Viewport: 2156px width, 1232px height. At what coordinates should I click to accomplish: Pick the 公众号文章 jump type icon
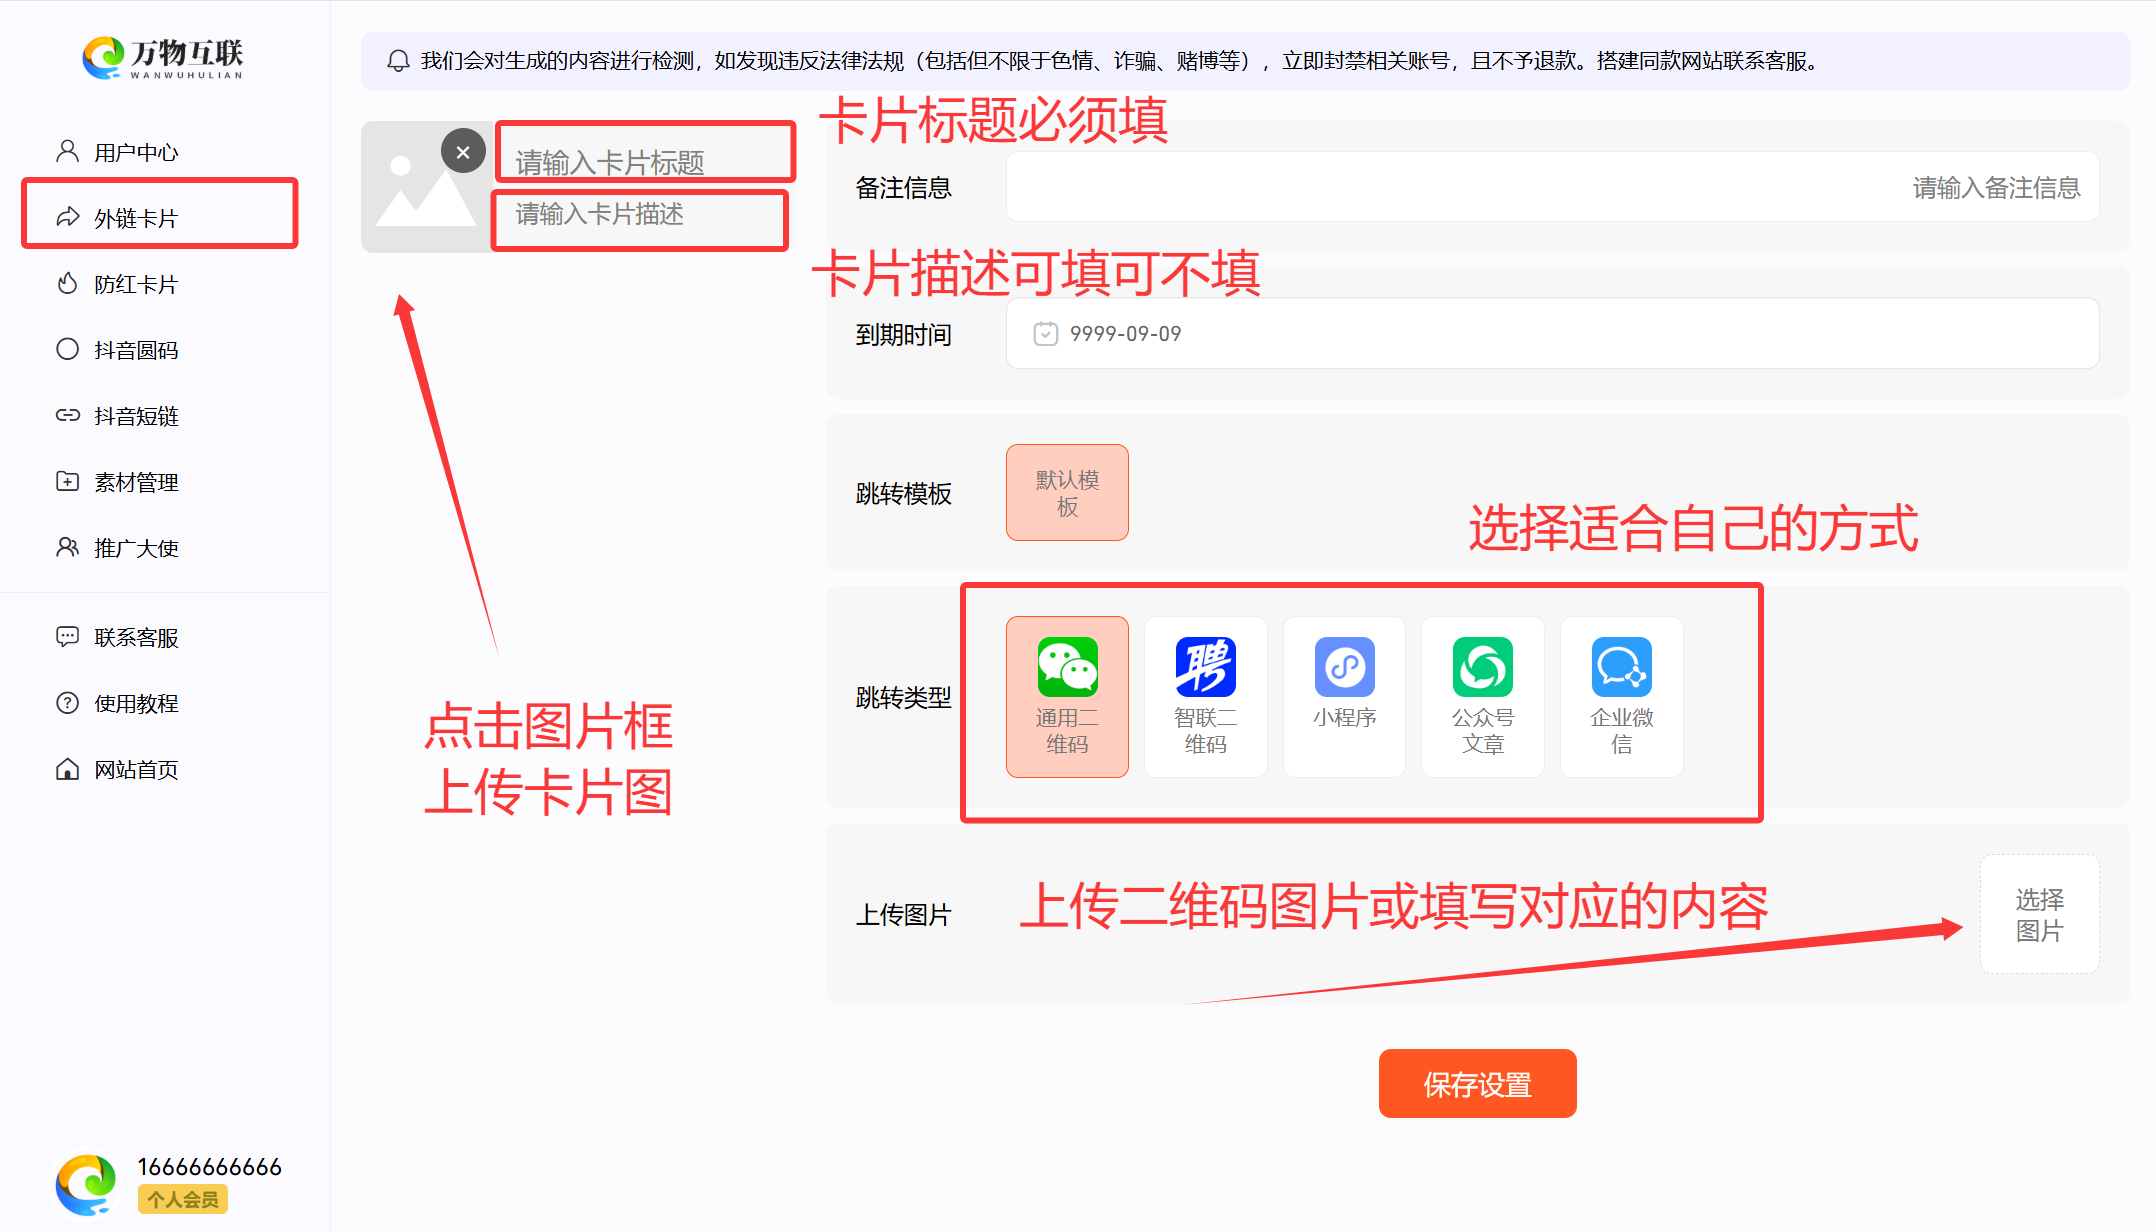[x=1482, y=667]
